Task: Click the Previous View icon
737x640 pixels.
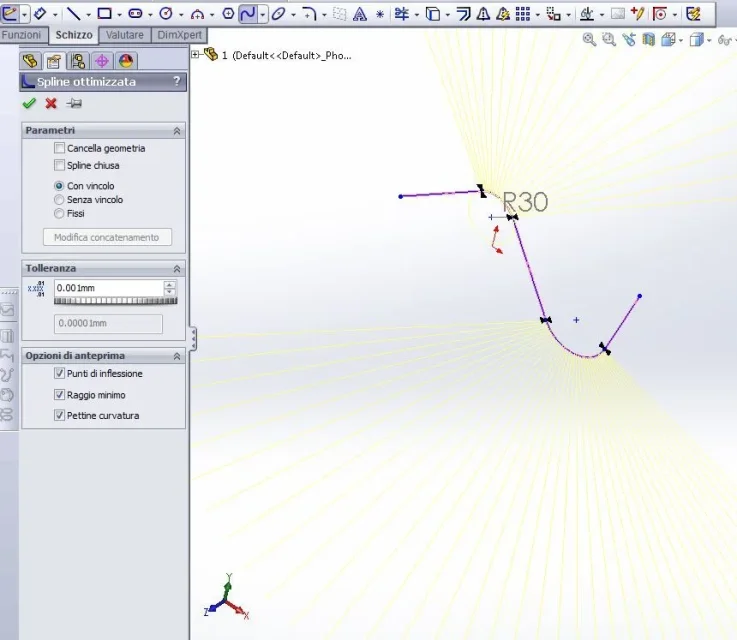Action: (x=629, y=40)
